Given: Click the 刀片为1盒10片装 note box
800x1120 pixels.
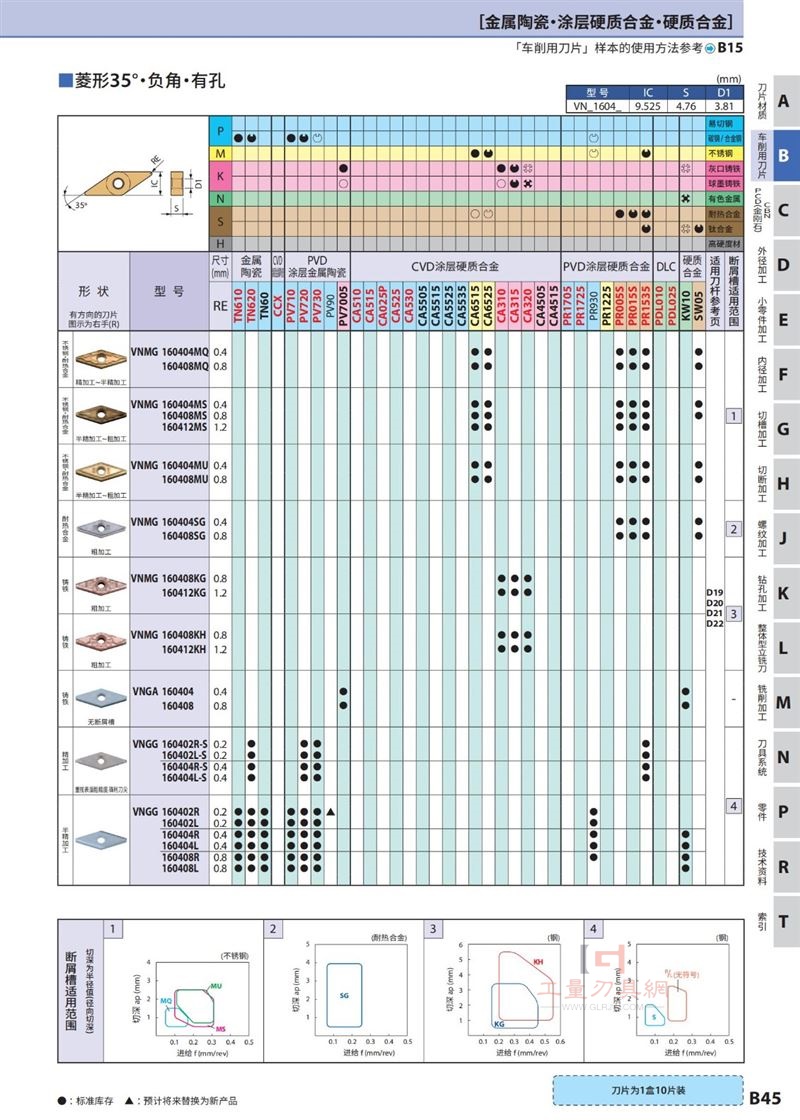Looking at the screenshot, I should pos(648,1090).
